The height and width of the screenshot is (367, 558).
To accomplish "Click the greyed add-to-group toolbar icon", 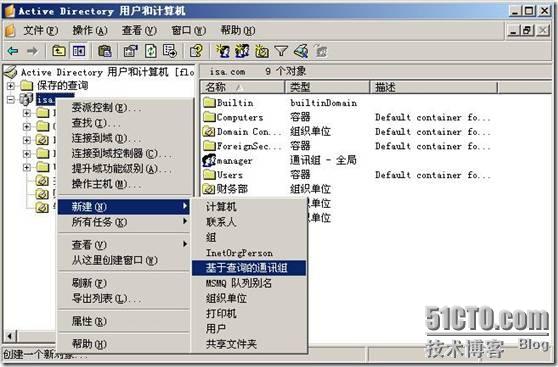I will tap(321, 51).
